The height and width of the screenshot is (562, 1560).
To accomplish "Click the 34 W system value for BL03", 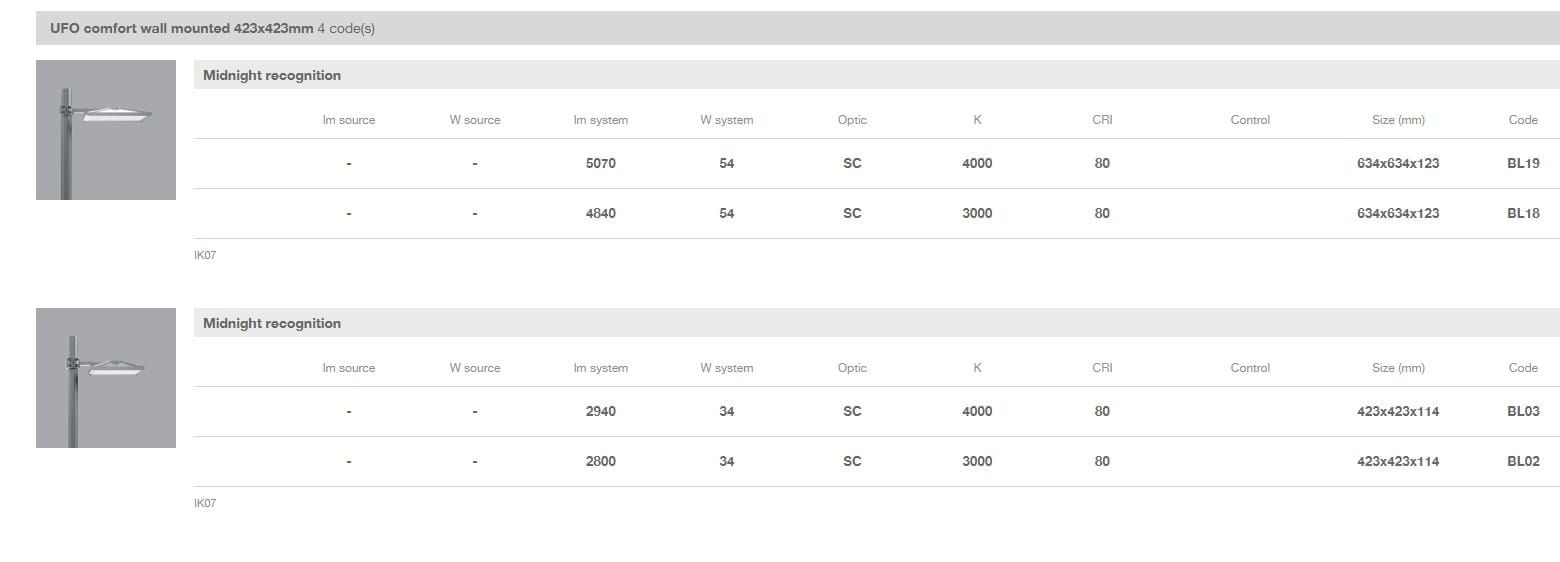I will click(x=727, y=411).
